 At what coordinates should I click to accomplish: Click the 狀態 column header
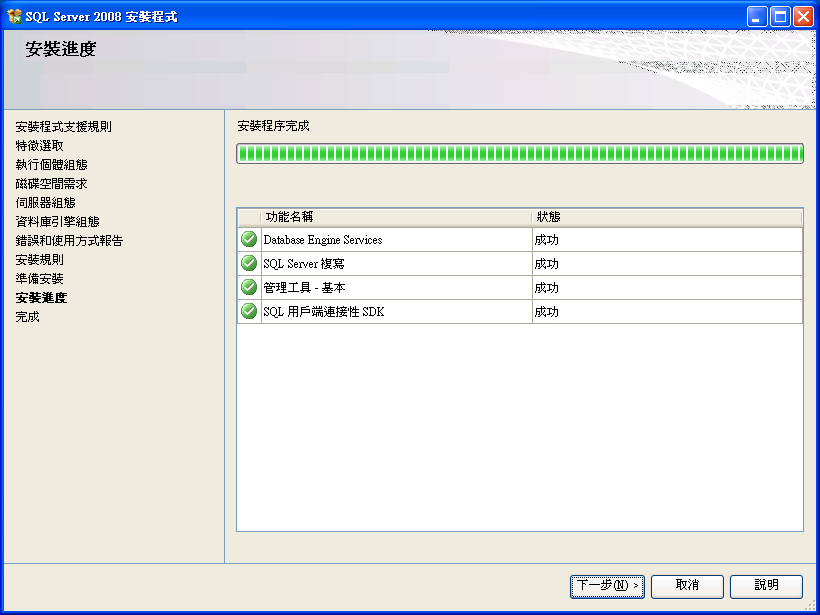pyautogui.click(x=667, y=217)
